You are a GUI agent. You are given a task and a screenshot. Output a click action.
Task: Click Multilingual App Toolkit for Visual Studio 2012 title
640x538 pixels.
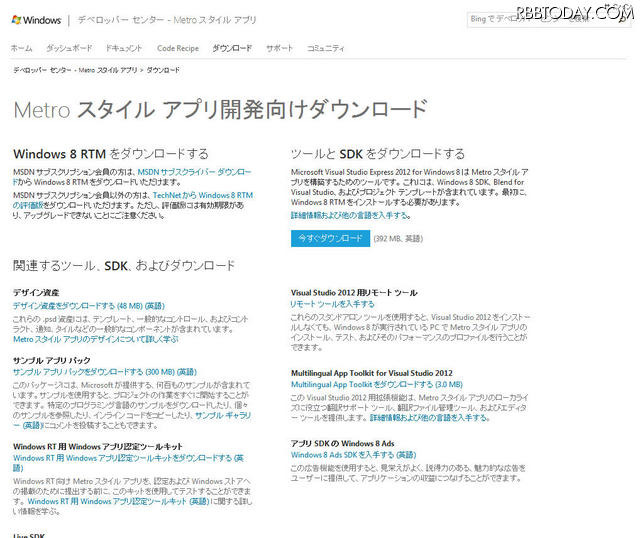371,373
